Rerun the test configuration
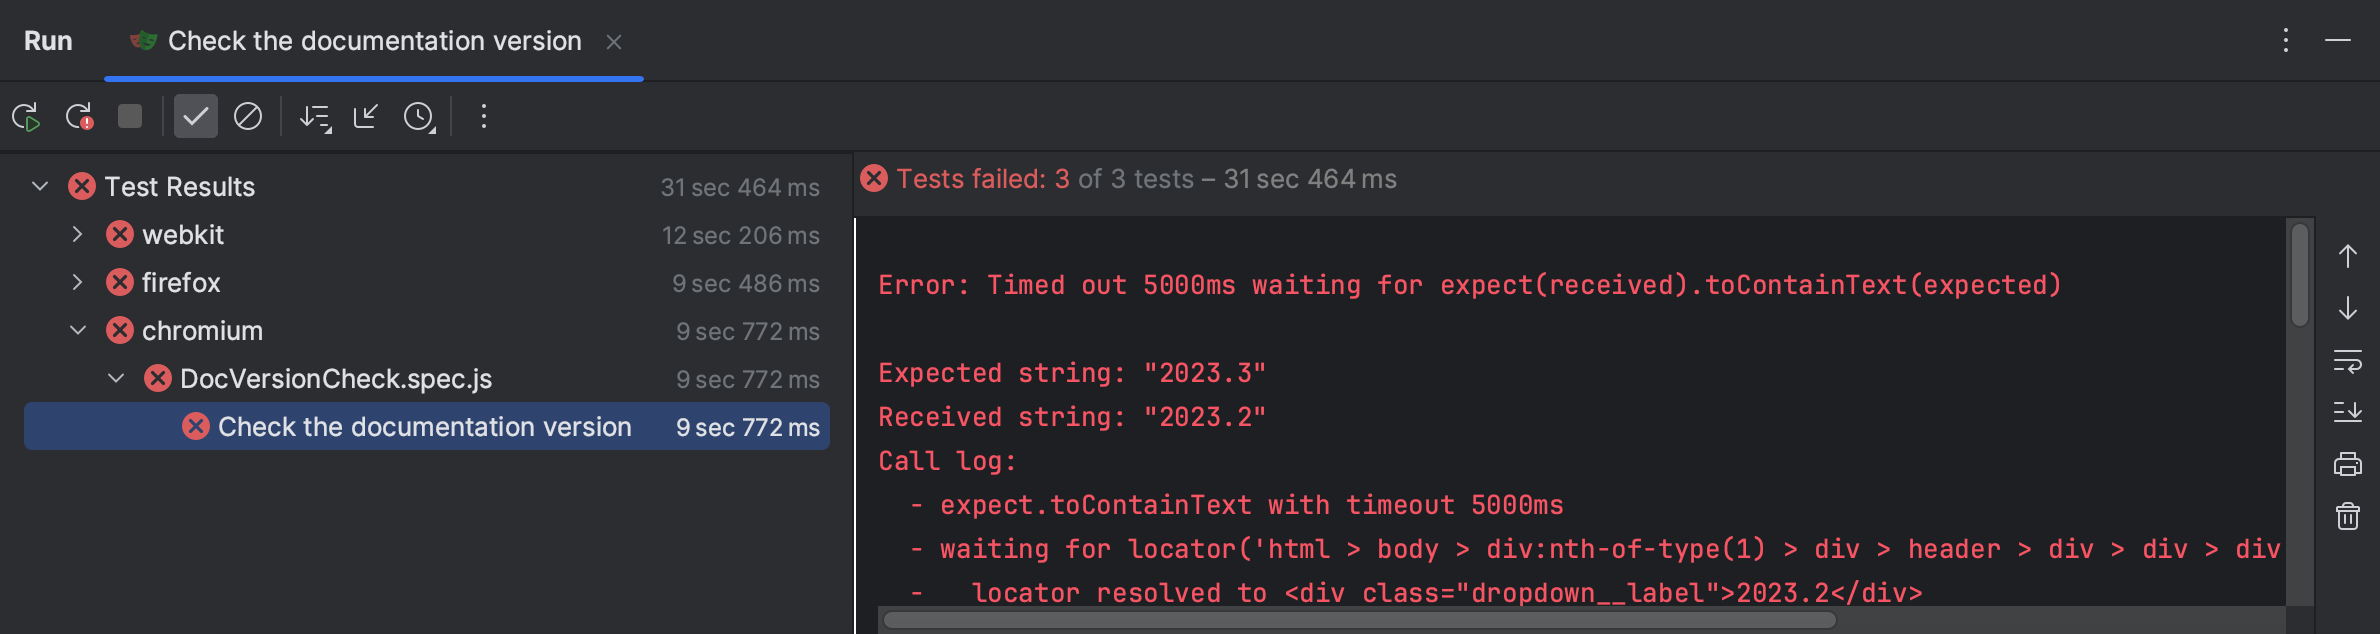 pos(26,117)
